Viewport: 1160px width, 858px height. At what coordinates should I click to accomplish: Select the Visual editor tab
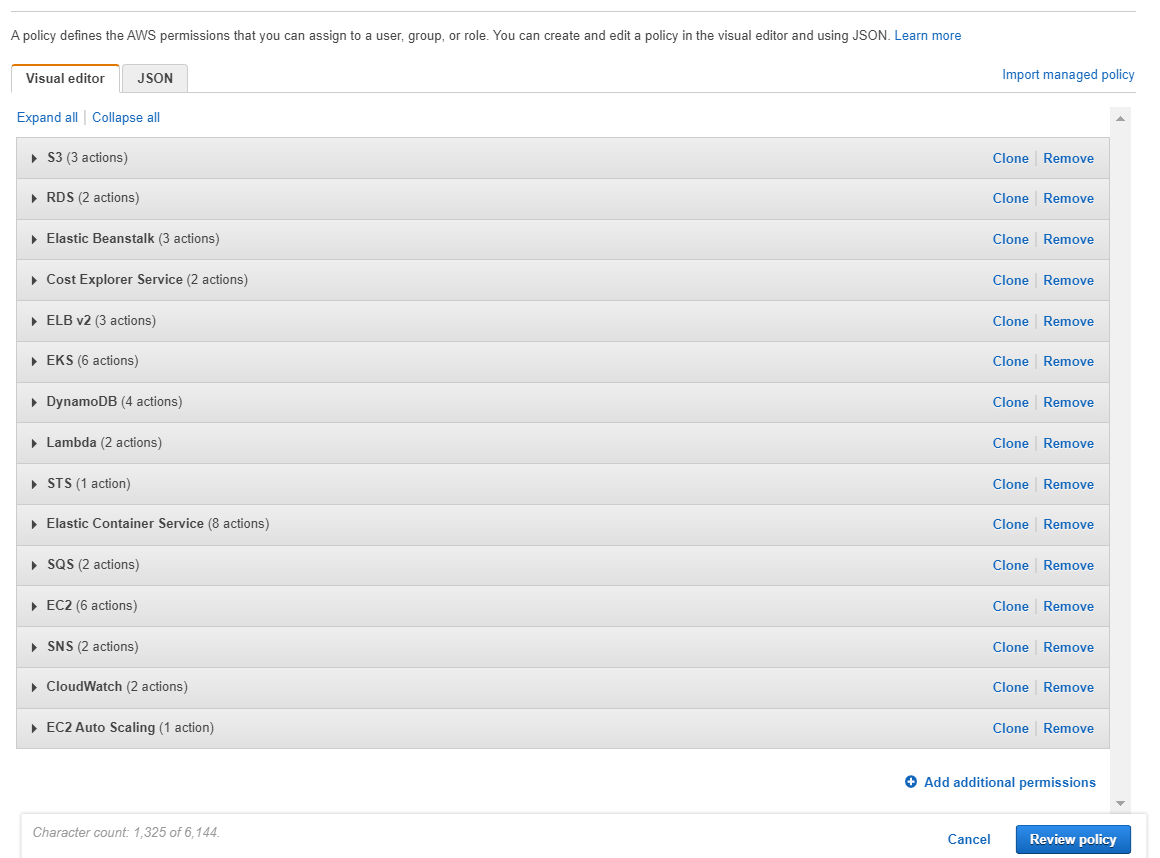pyautogui.click(x=65, y=78)
